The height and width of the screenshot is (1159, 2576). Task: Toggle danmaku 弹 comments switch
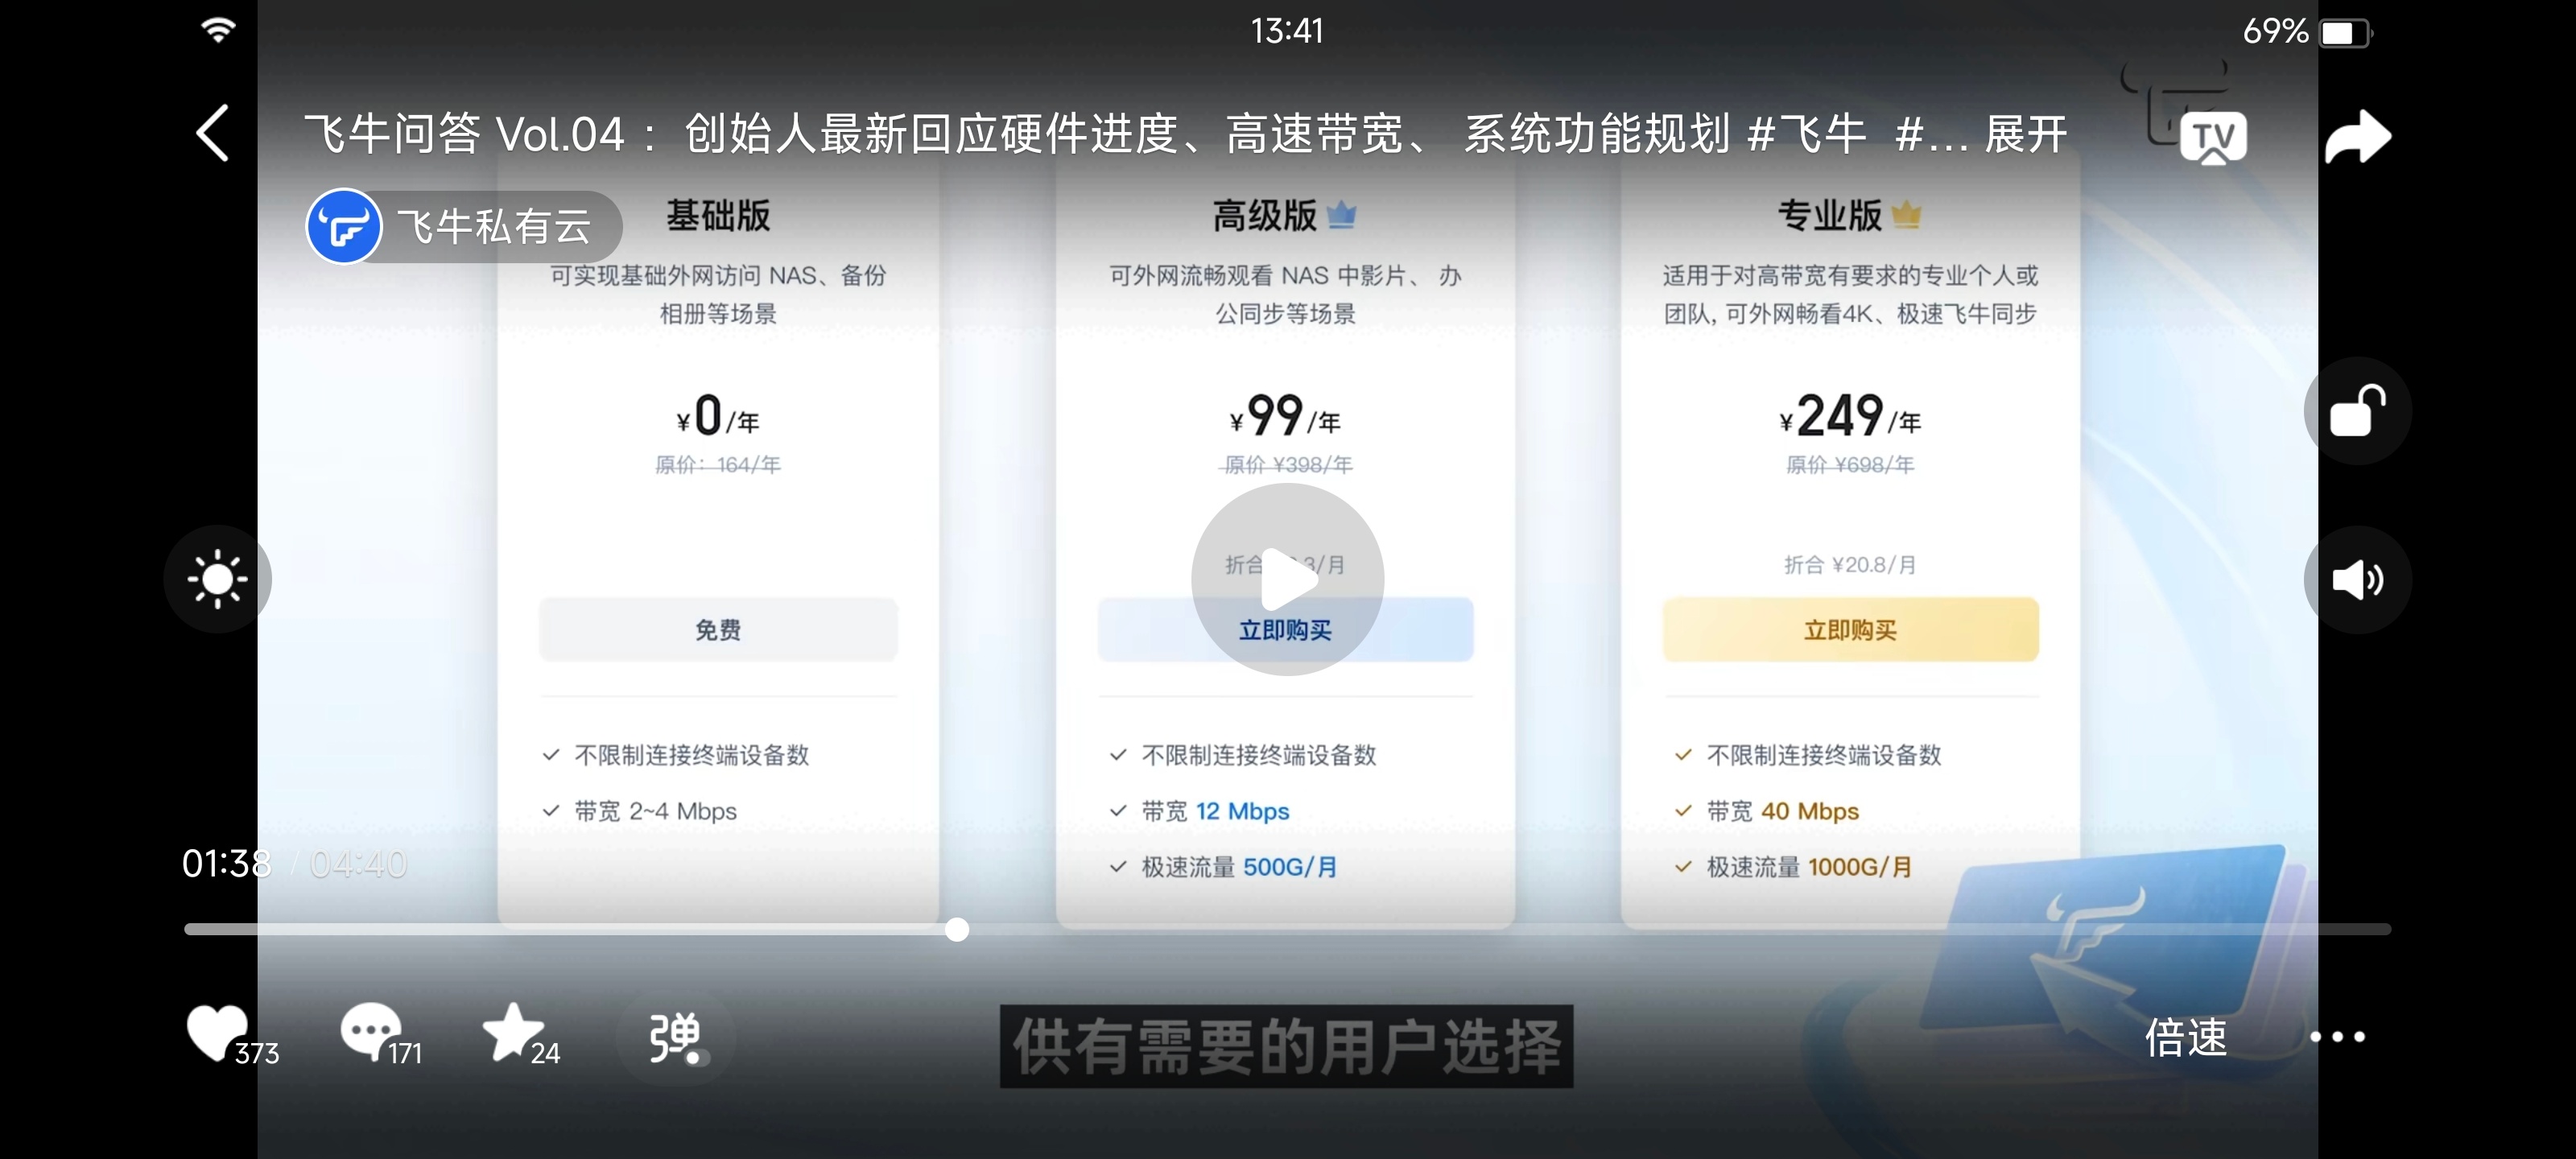coord(676,1038)
